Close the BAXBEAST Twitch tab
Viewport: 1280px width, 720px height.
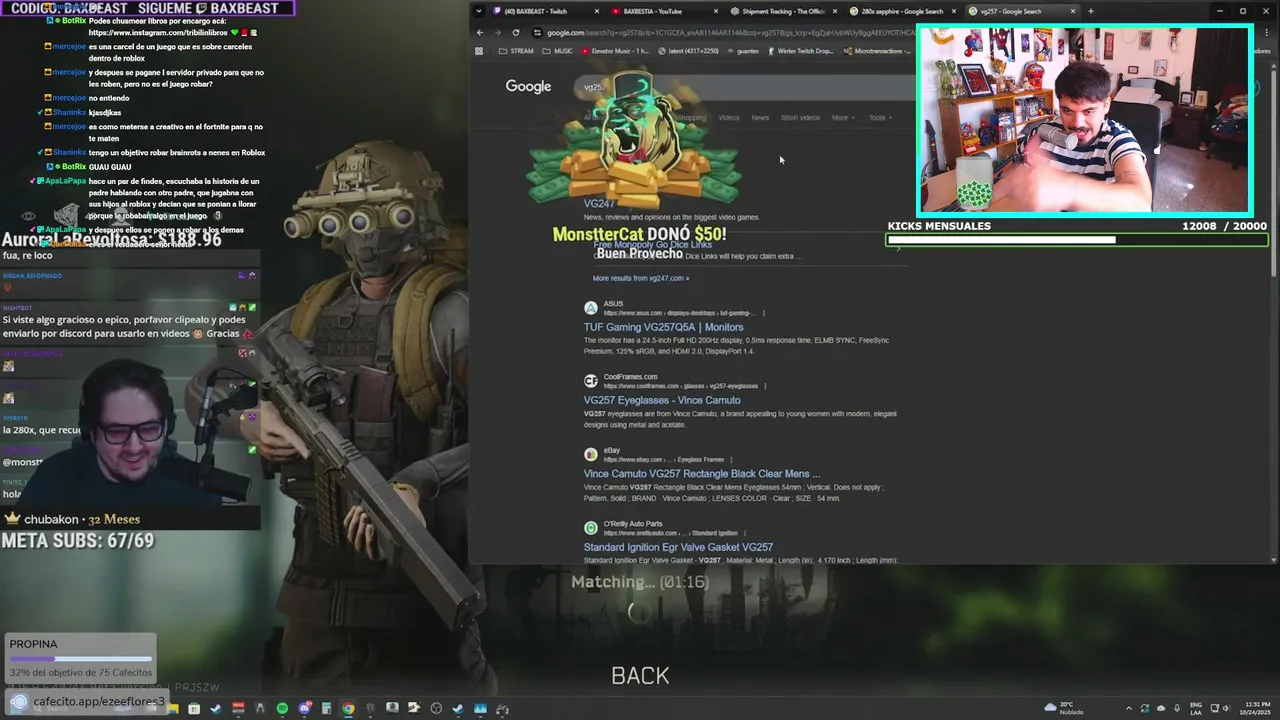[x=597, y=11]
